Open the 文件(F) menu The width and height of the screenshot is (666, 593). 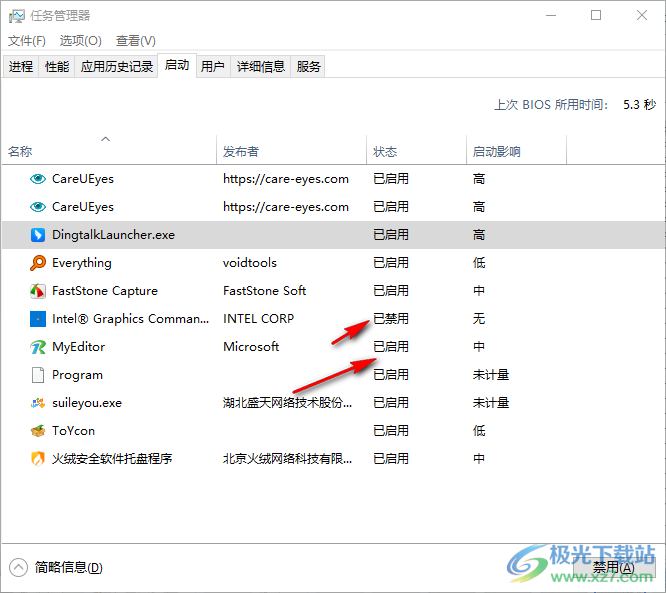tap(27, 41)
